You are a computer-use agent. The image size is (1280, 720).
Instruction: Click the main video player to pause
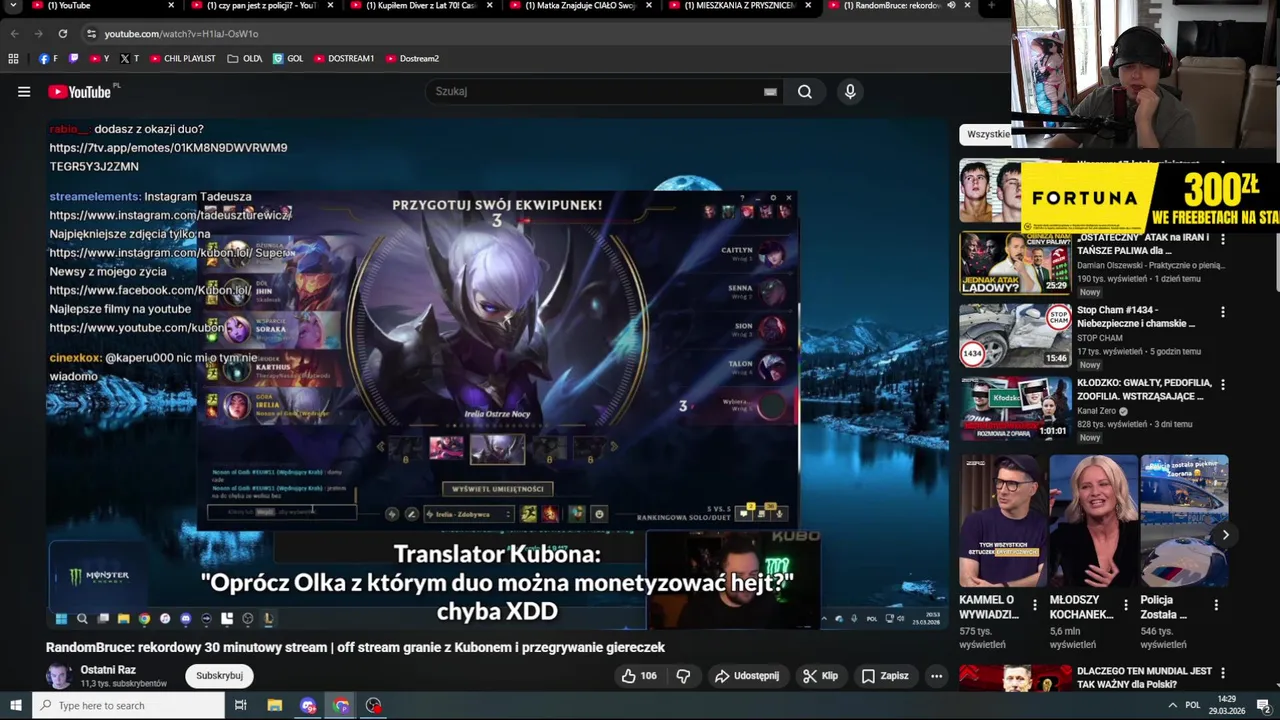coord(497,374)
